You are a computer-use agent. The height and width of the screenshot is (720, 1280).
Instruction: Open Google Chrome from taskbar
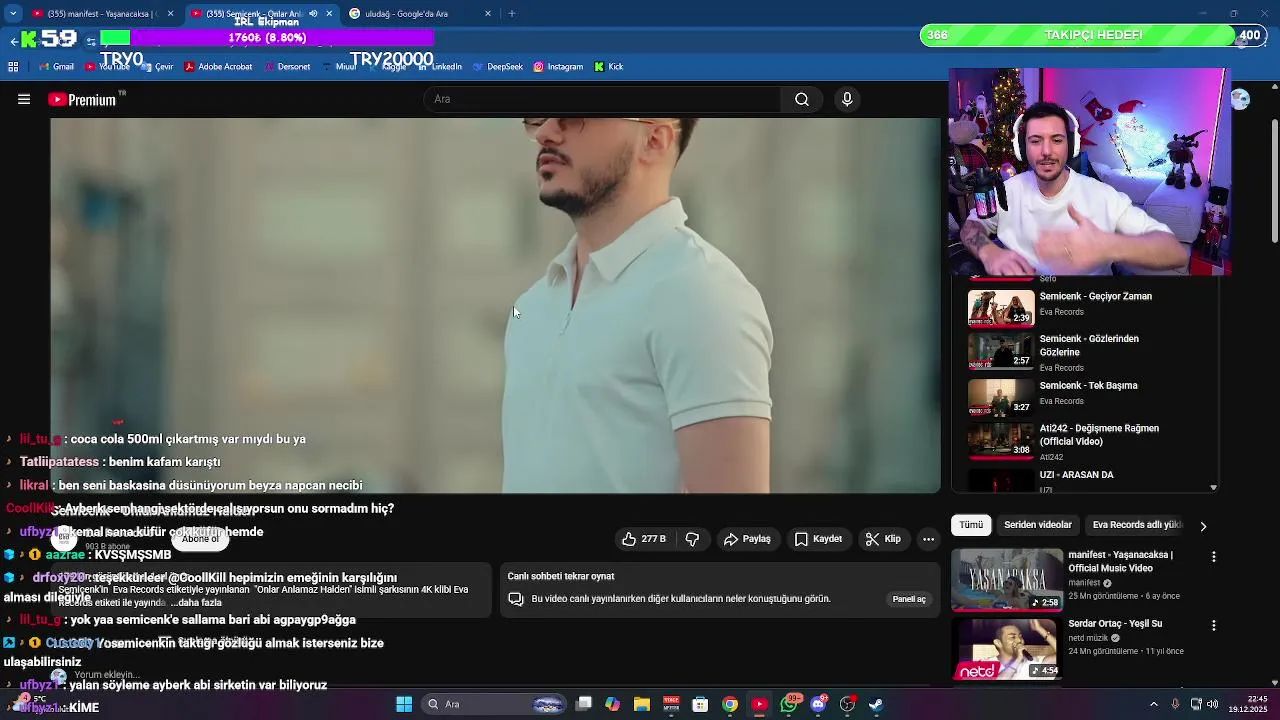tap(730, 705)
